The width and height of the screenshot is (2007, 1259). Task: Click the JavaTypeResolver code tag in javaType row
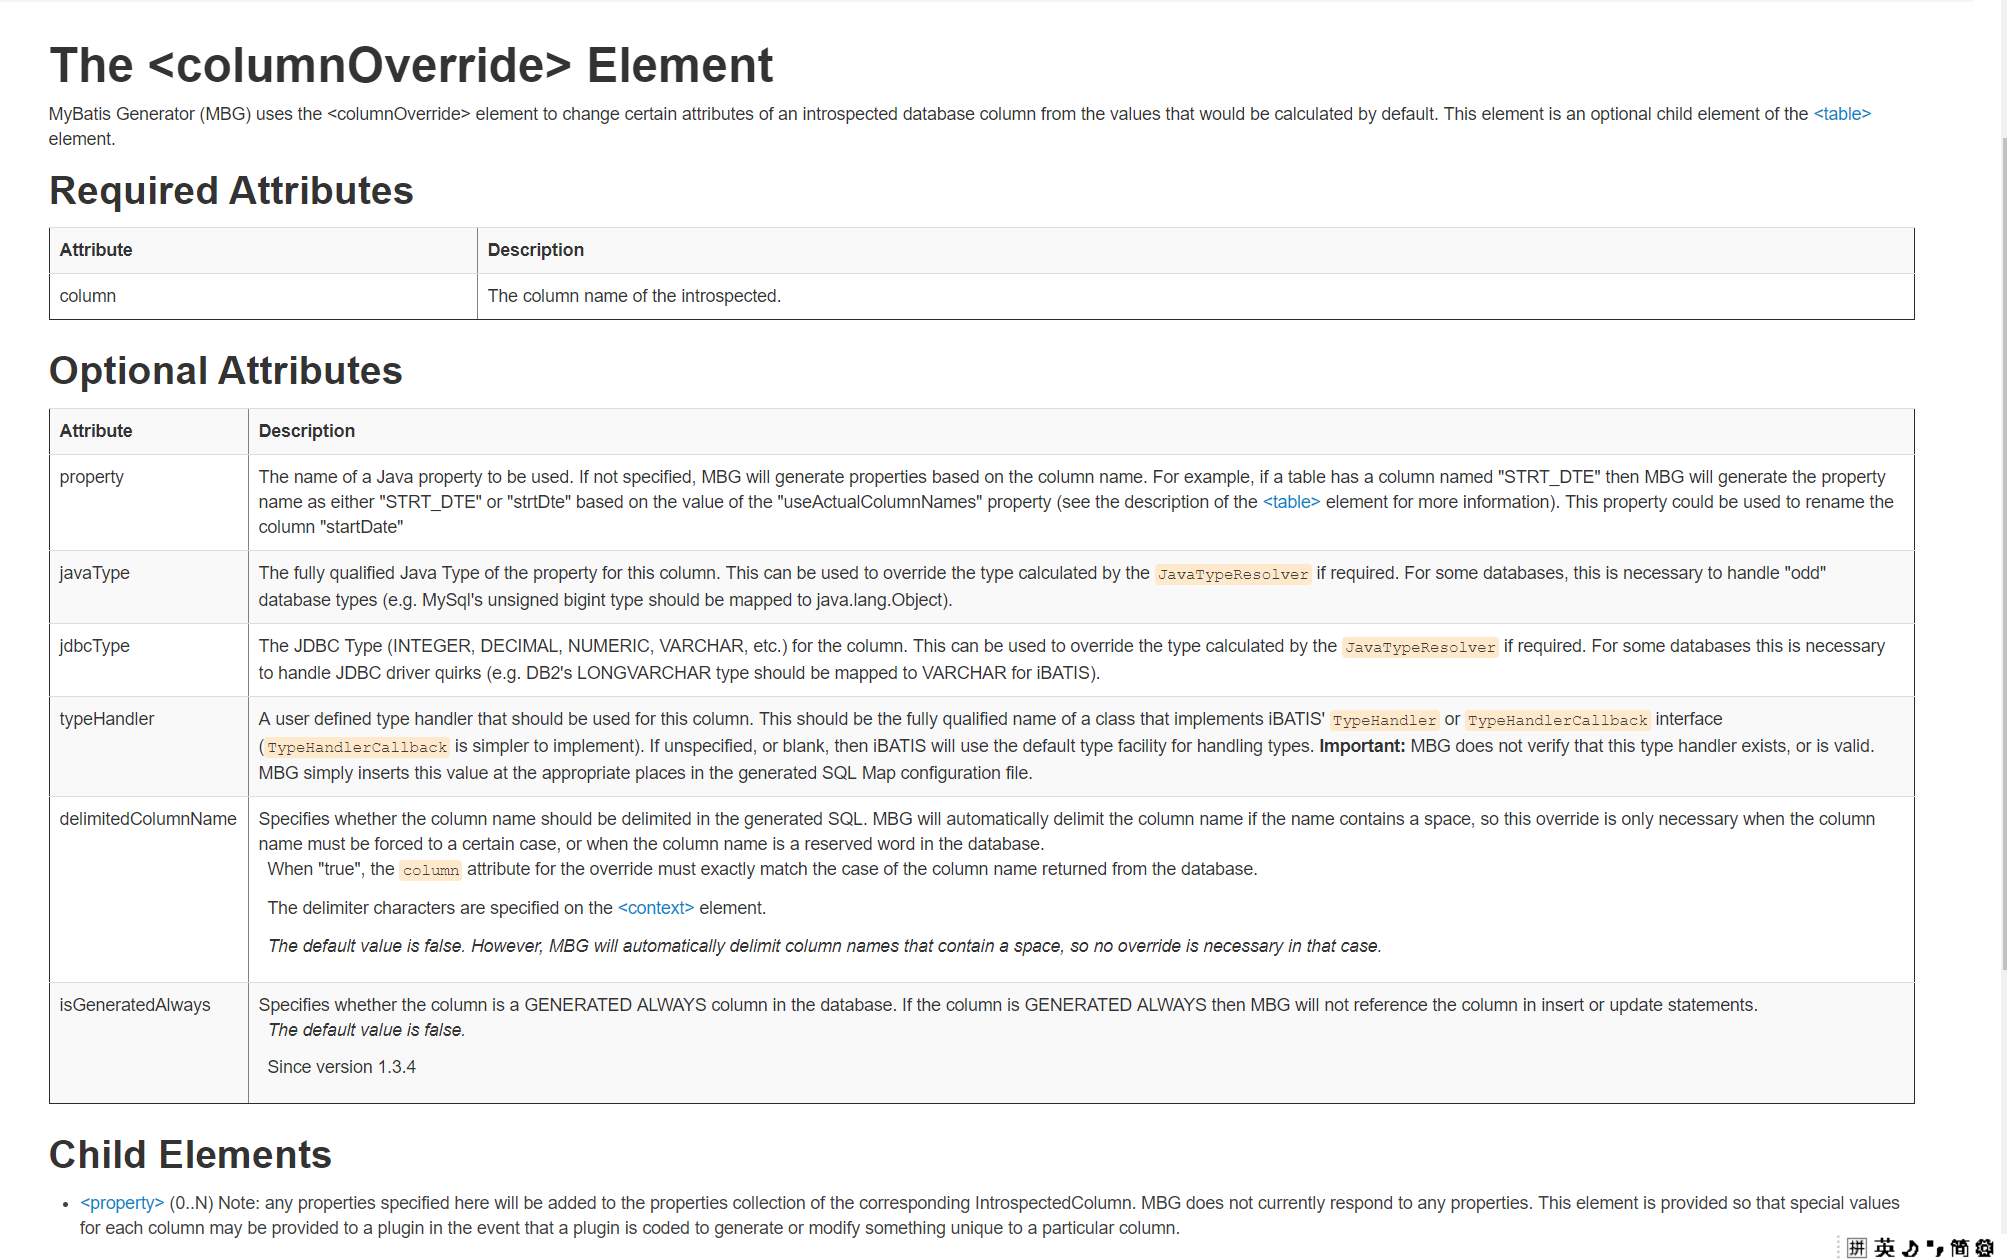1232,574
